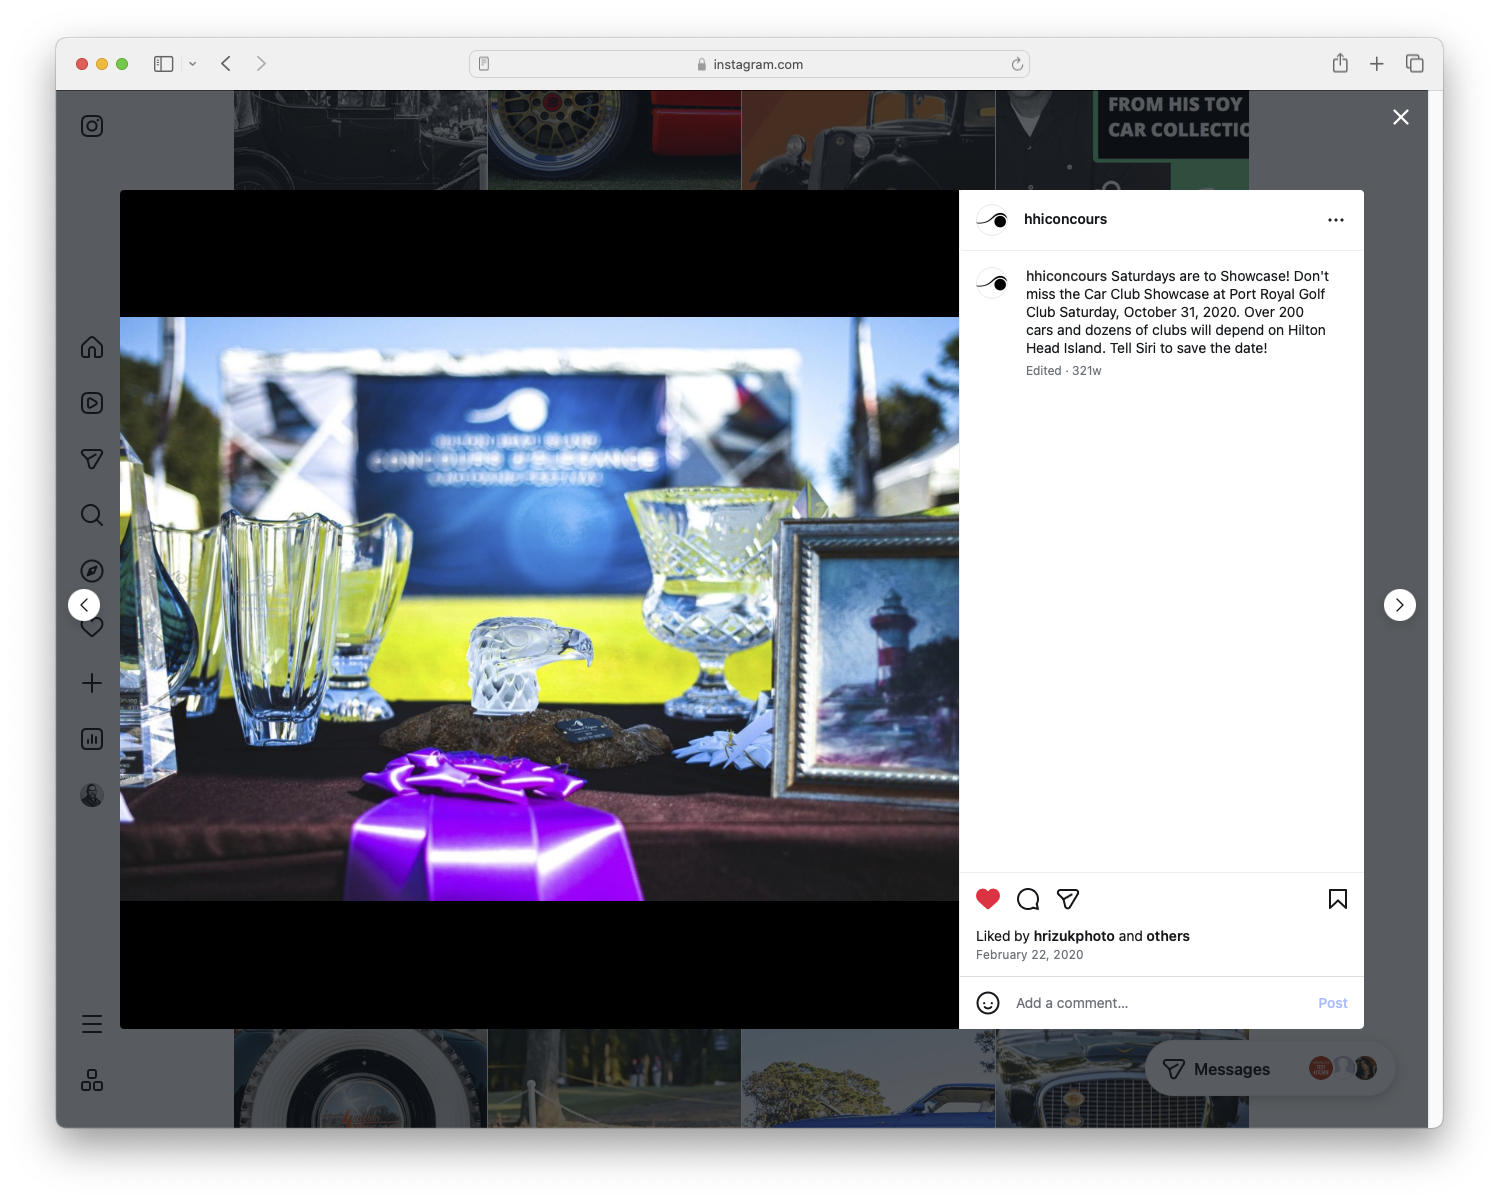The image size is (1499, 1202).
Task: Open the Explore compass icon
Action: [x=91, y=571]
